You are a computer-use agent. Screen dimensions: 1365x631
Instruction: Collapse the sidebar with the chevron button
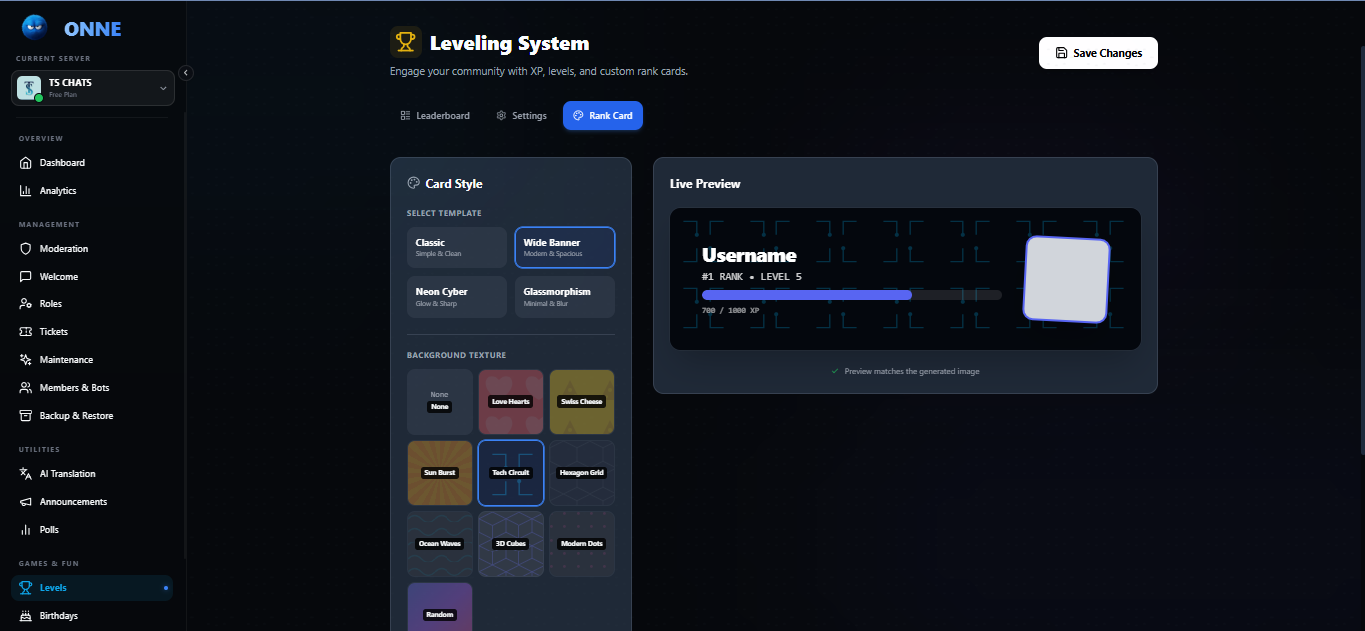(x=186, y=72)
